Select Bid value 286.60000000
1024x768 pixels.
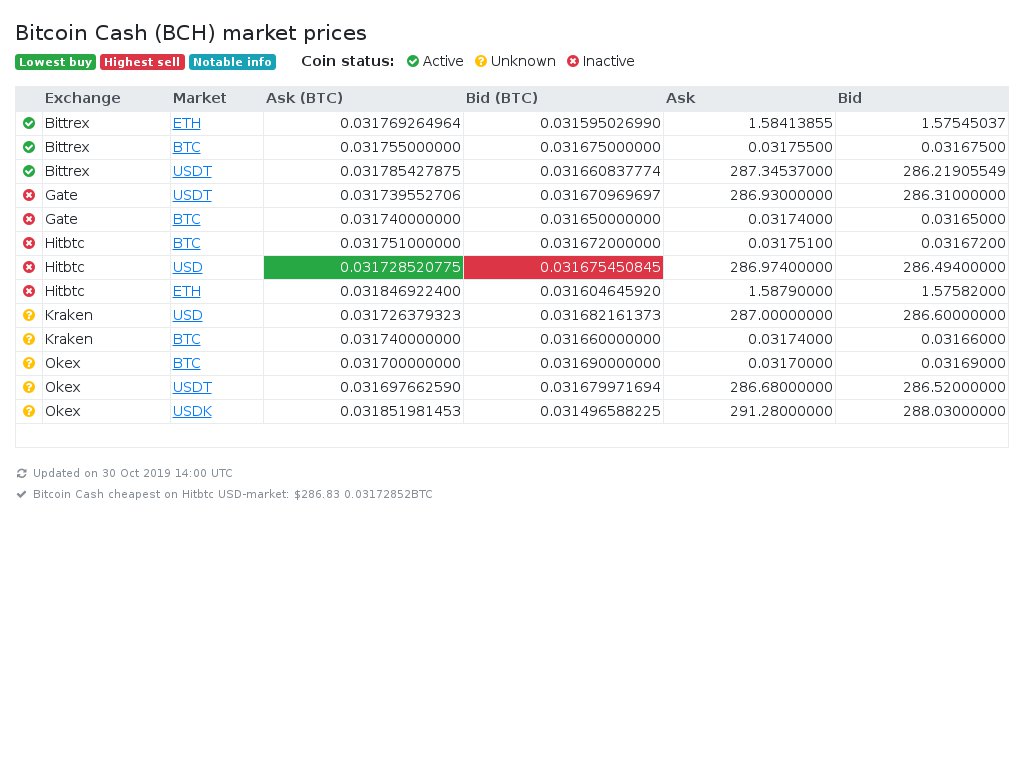click(x=954, y=315)
